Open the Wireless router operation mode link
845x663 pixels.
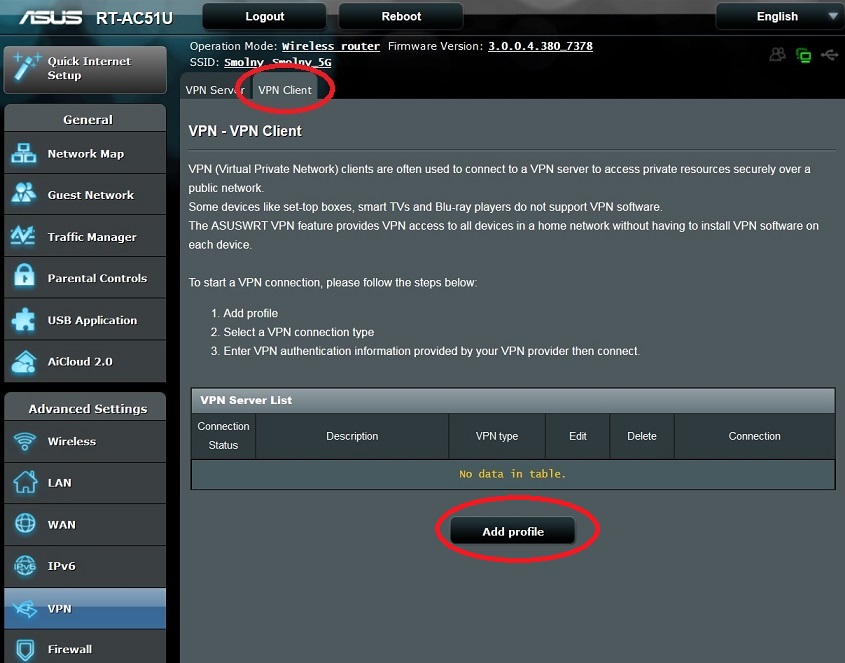click(331, 46)
